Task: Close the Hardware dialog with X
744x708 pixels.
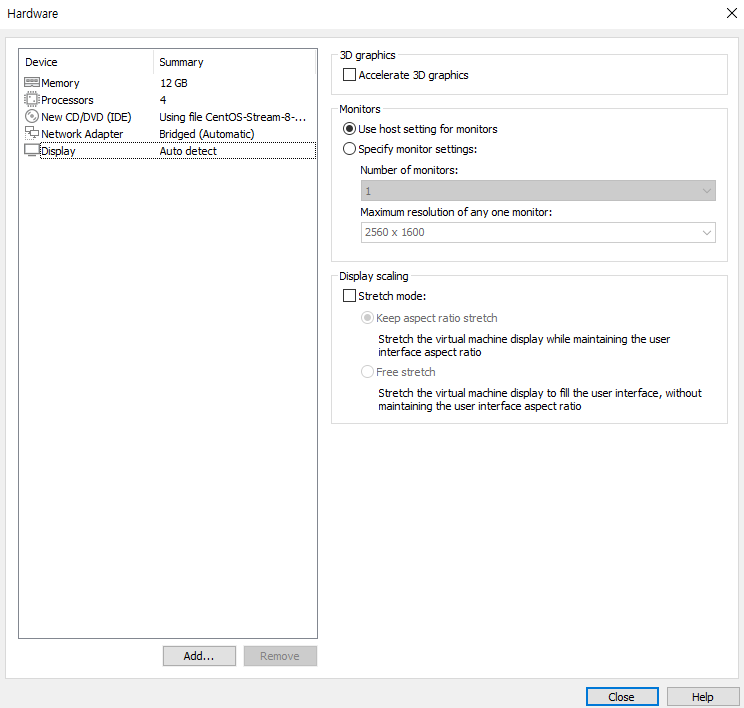Action: (x=732, y=13)
